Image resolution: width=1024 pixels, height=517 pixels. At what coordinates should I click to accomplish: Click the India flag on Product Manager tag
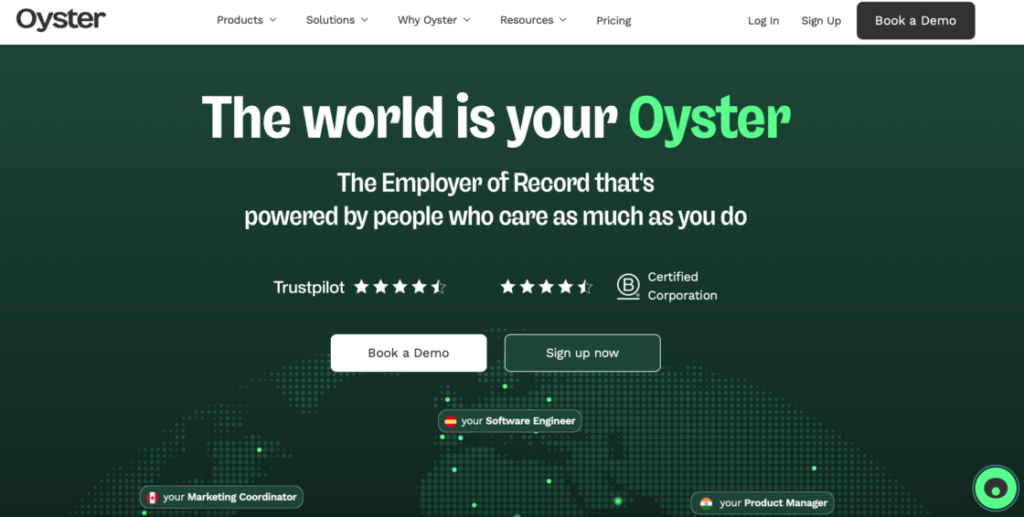[706, 503]
